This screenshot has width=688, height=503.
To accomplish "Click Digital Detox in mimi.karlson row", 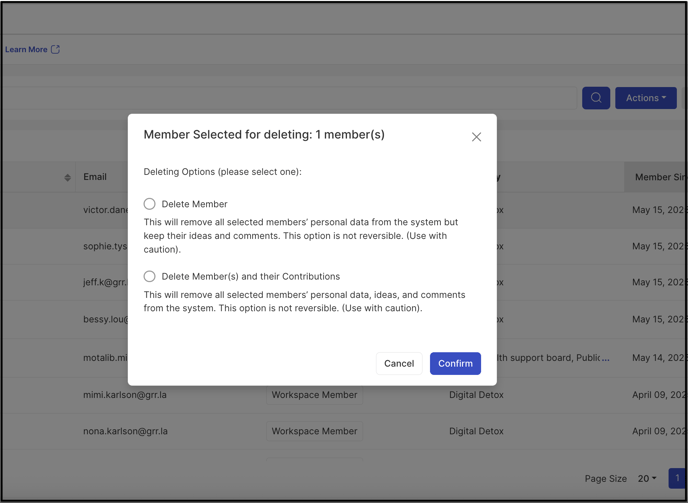I will 476,395.
